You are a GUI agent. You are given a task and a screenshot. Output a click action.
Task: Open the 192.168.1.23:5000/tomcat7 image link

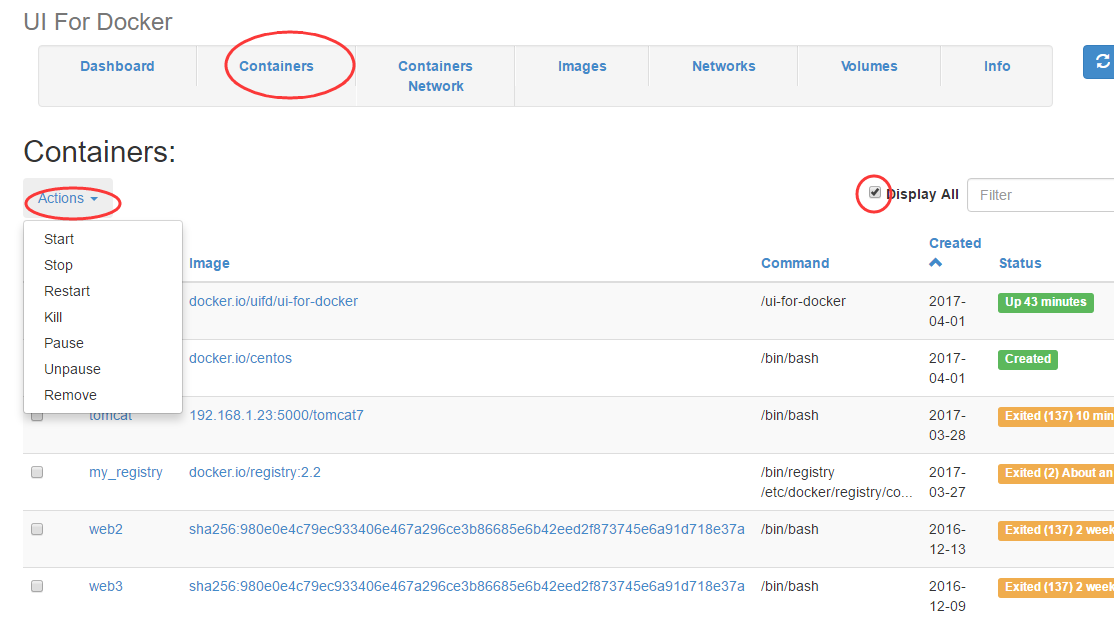pyautogui.click(x=276, y=415)
